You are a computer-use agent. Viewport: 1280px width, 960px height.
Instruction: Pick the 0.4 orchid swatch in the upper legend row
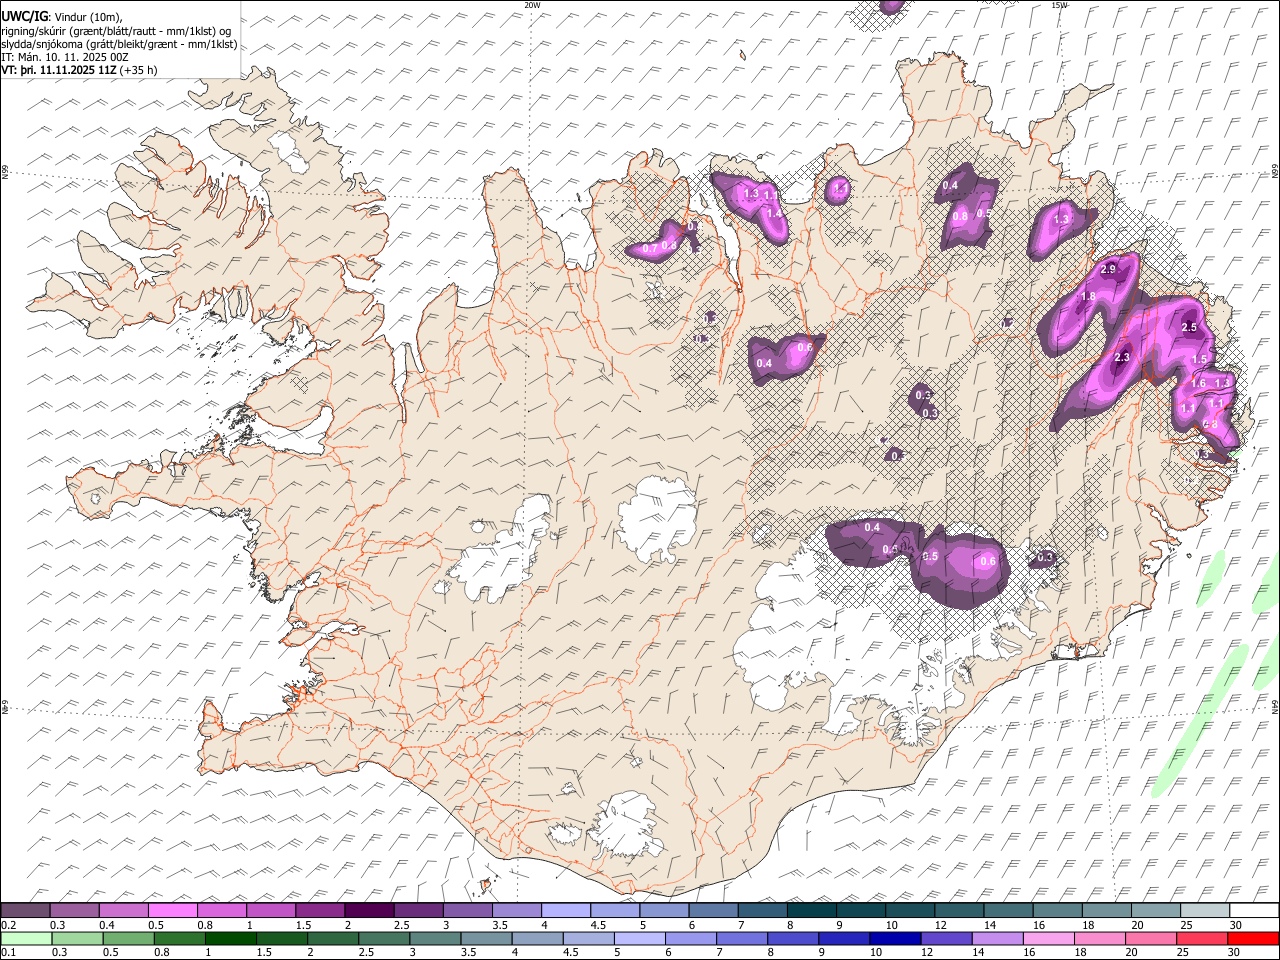pos(123,911)
